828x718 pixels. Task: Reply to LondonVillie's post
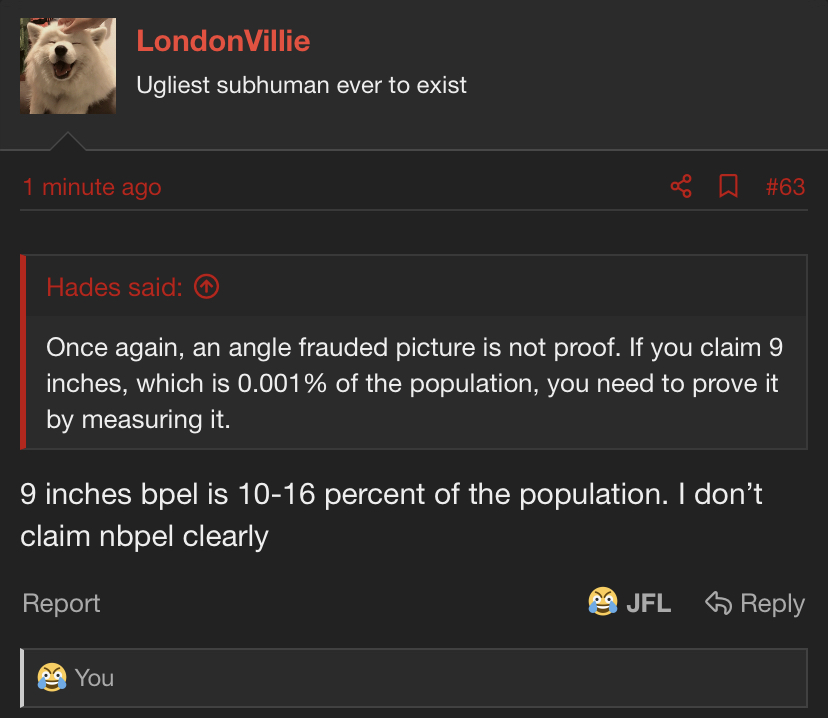tap(755, 603)
